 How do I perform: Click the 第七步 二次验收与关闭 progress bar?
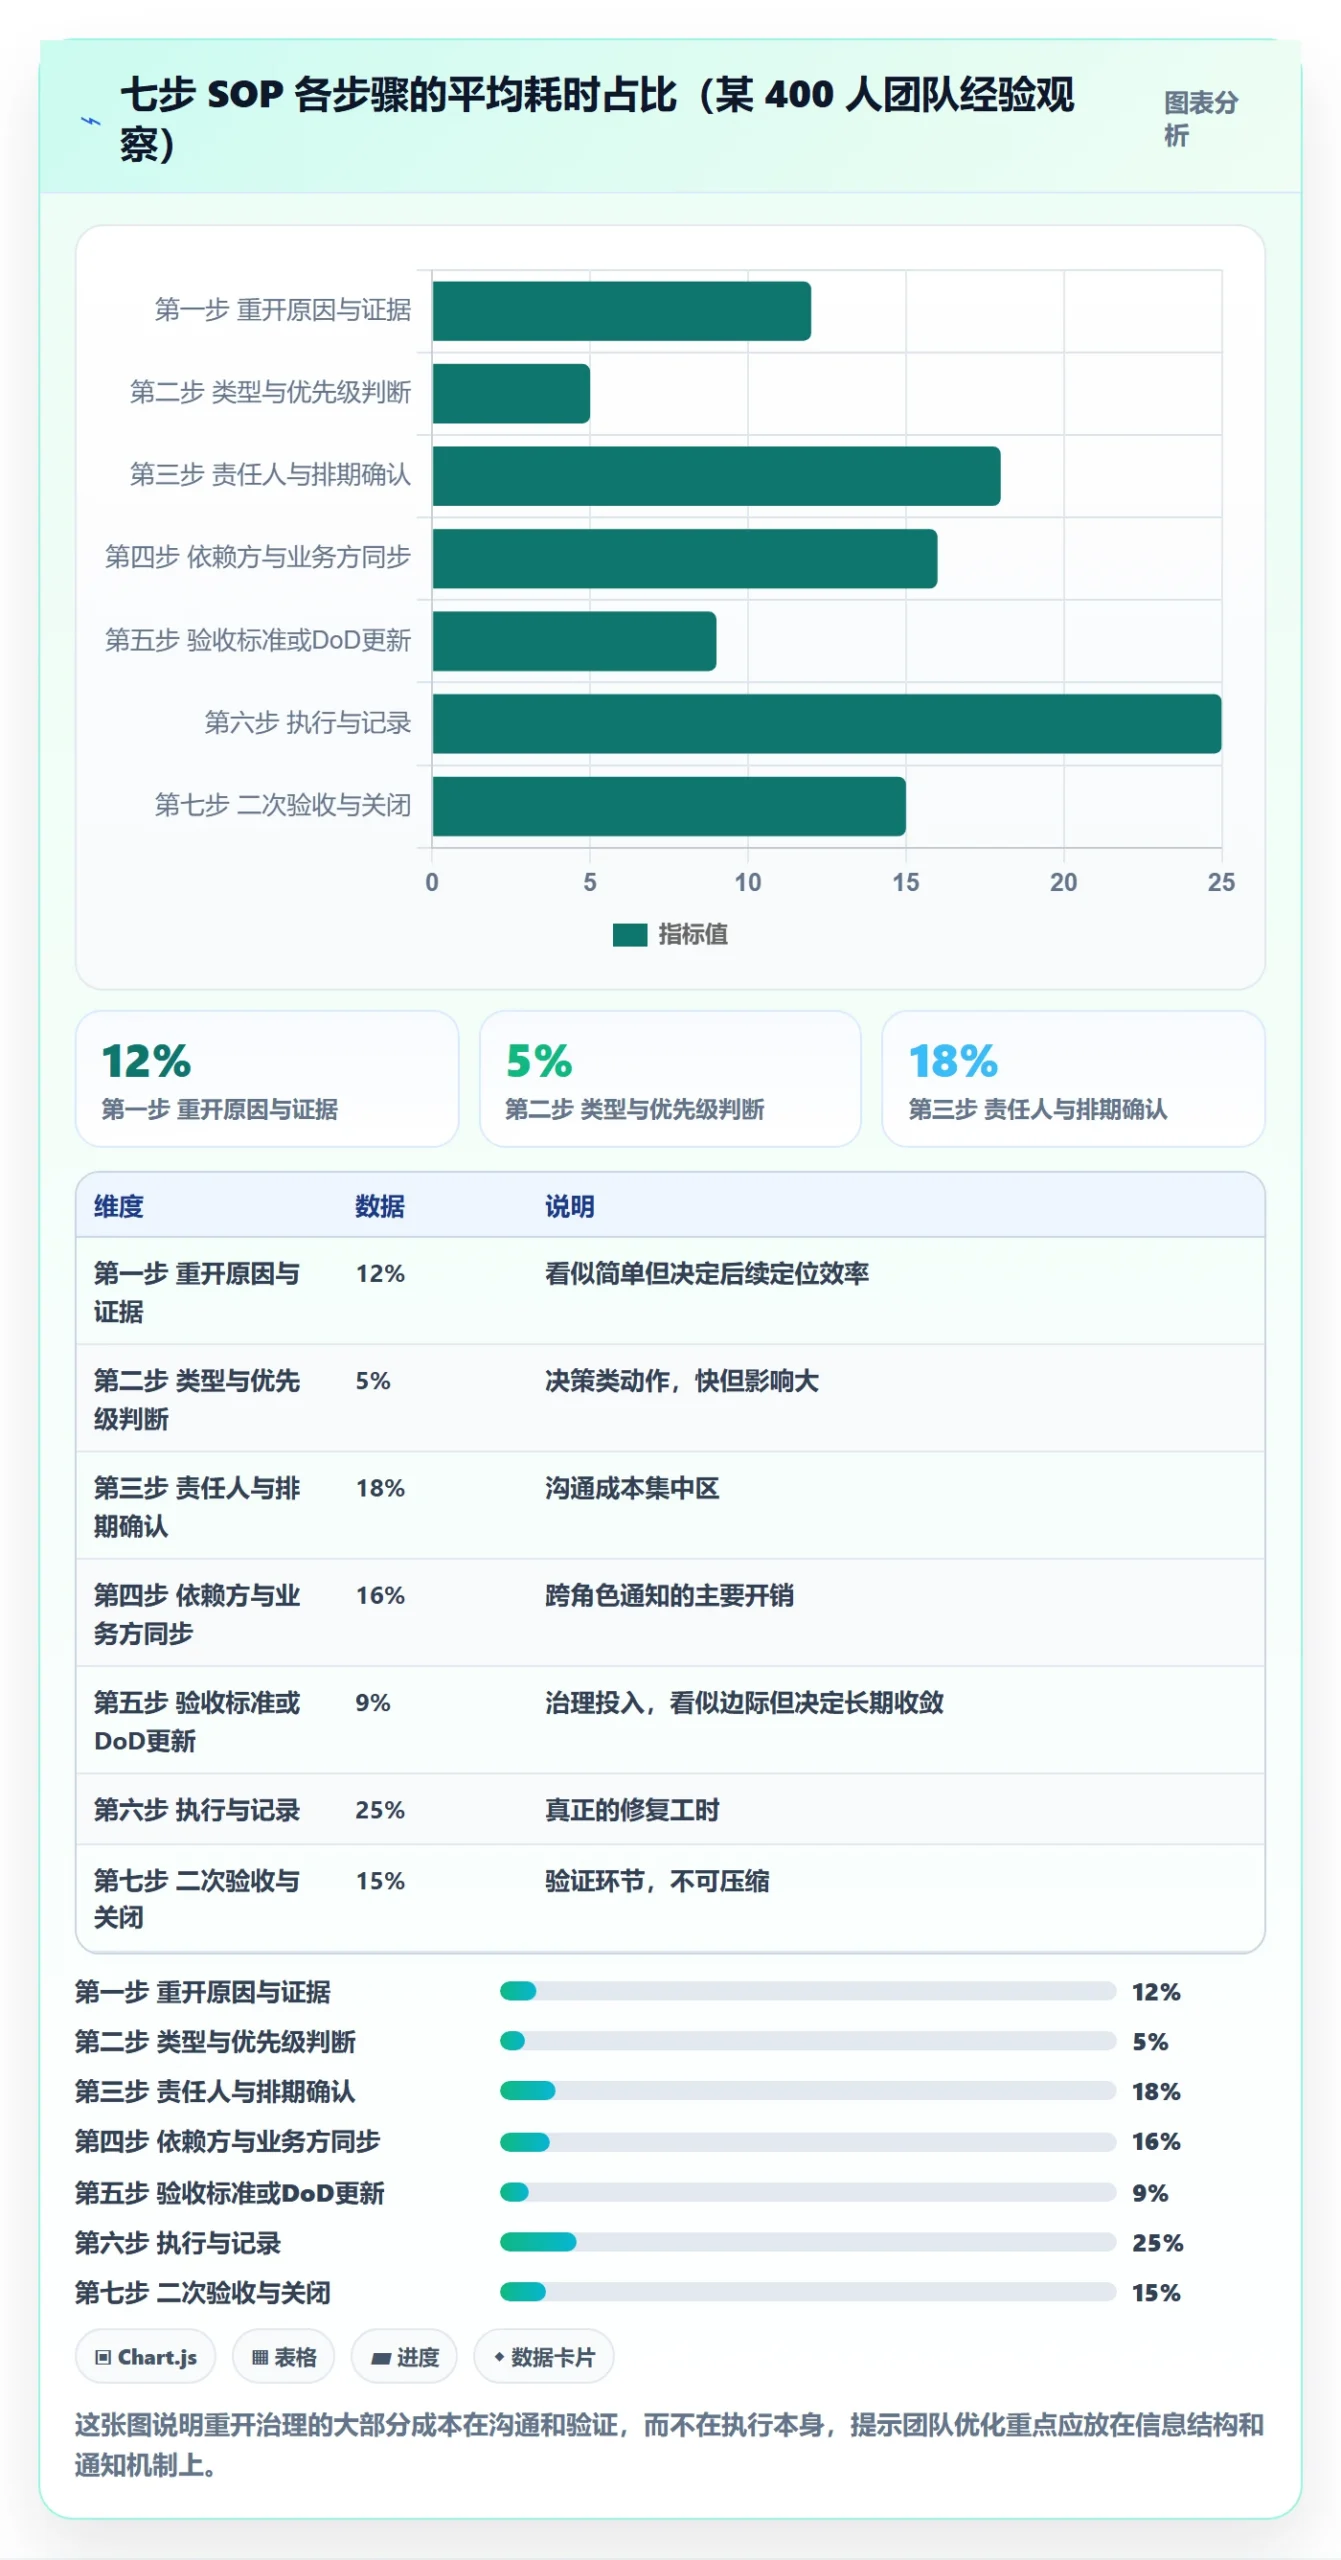coord(807,2291)
